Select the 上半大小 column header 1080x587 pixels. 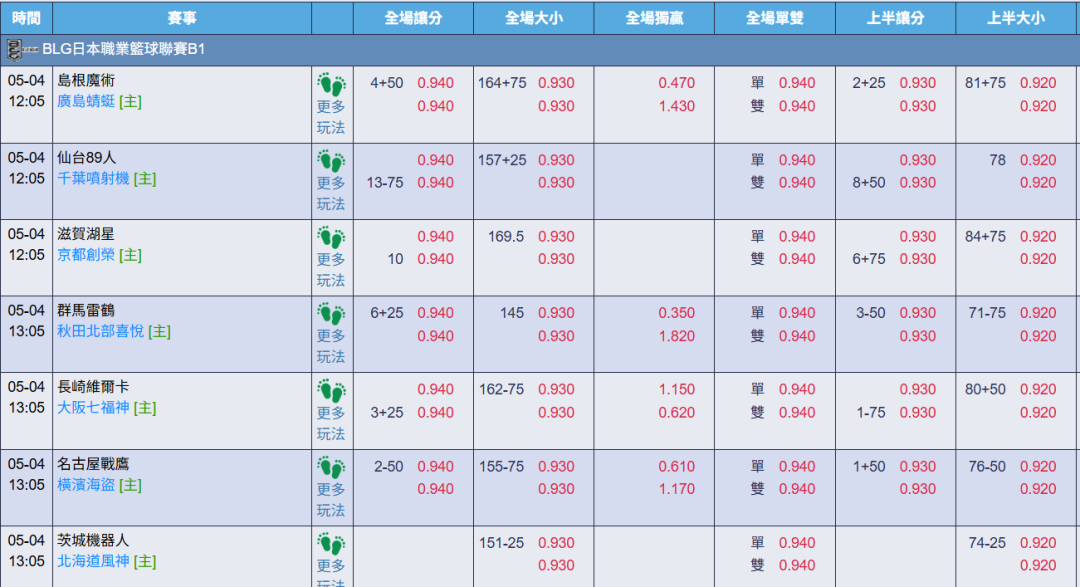[1015, 18]
